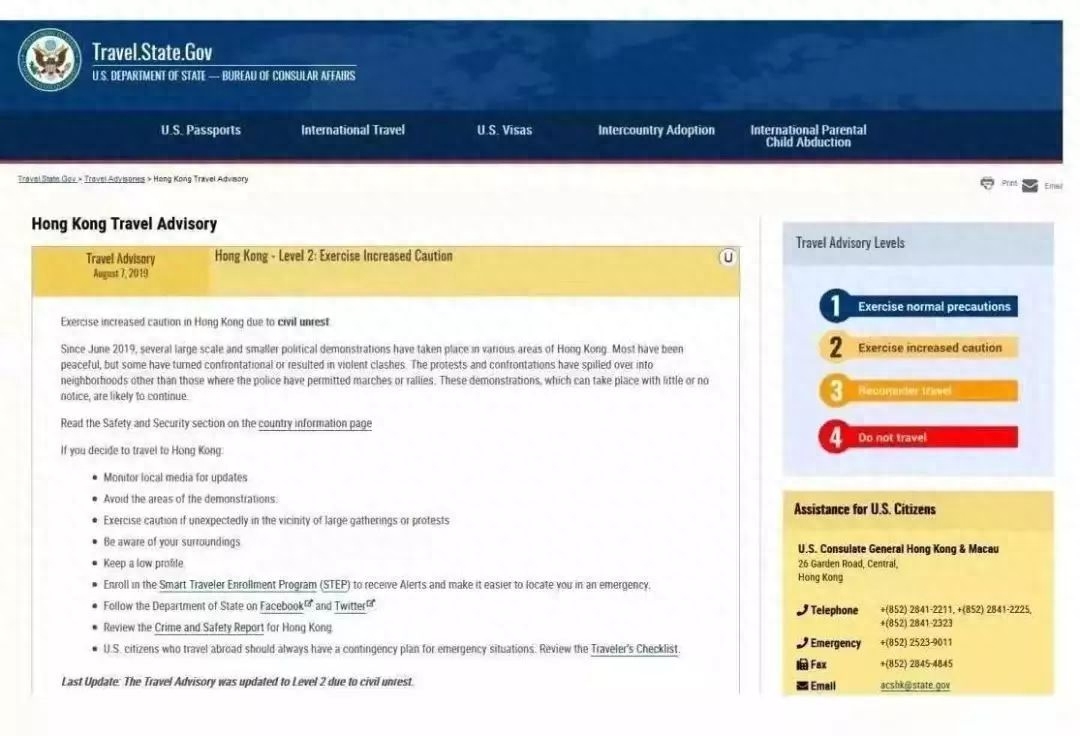1080x736 pixels.
Task: Click the printer icon
Action: point(987,183)
